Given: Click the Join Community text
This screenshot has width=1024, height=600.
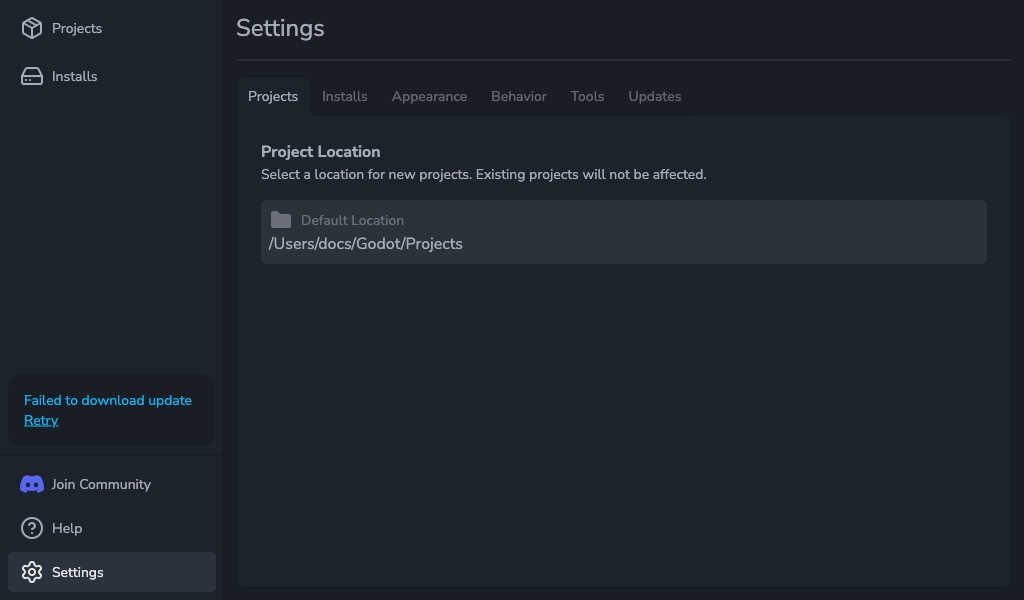Looking at the screenshot, I should 101,484.
